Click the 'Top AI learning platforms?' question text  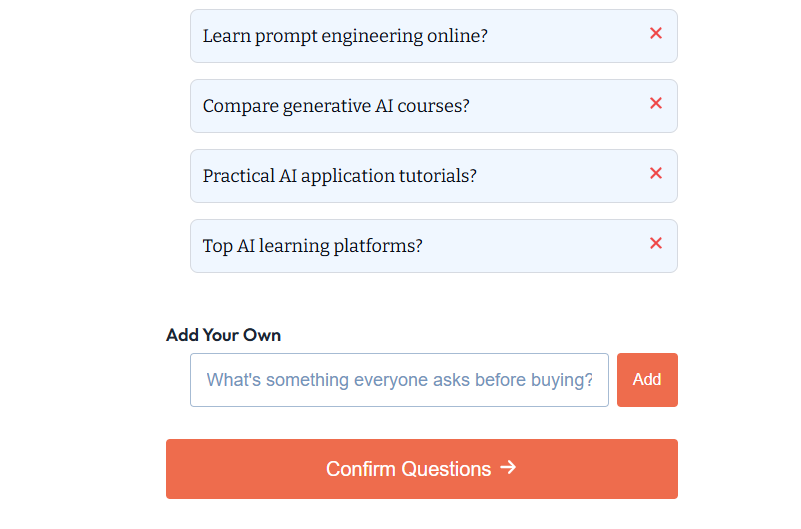[312, 246]
